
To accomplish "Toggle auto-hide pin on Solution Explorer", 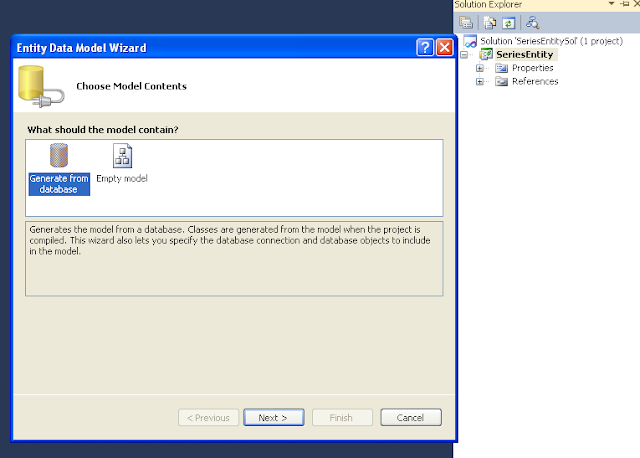I will click(624, 4).
